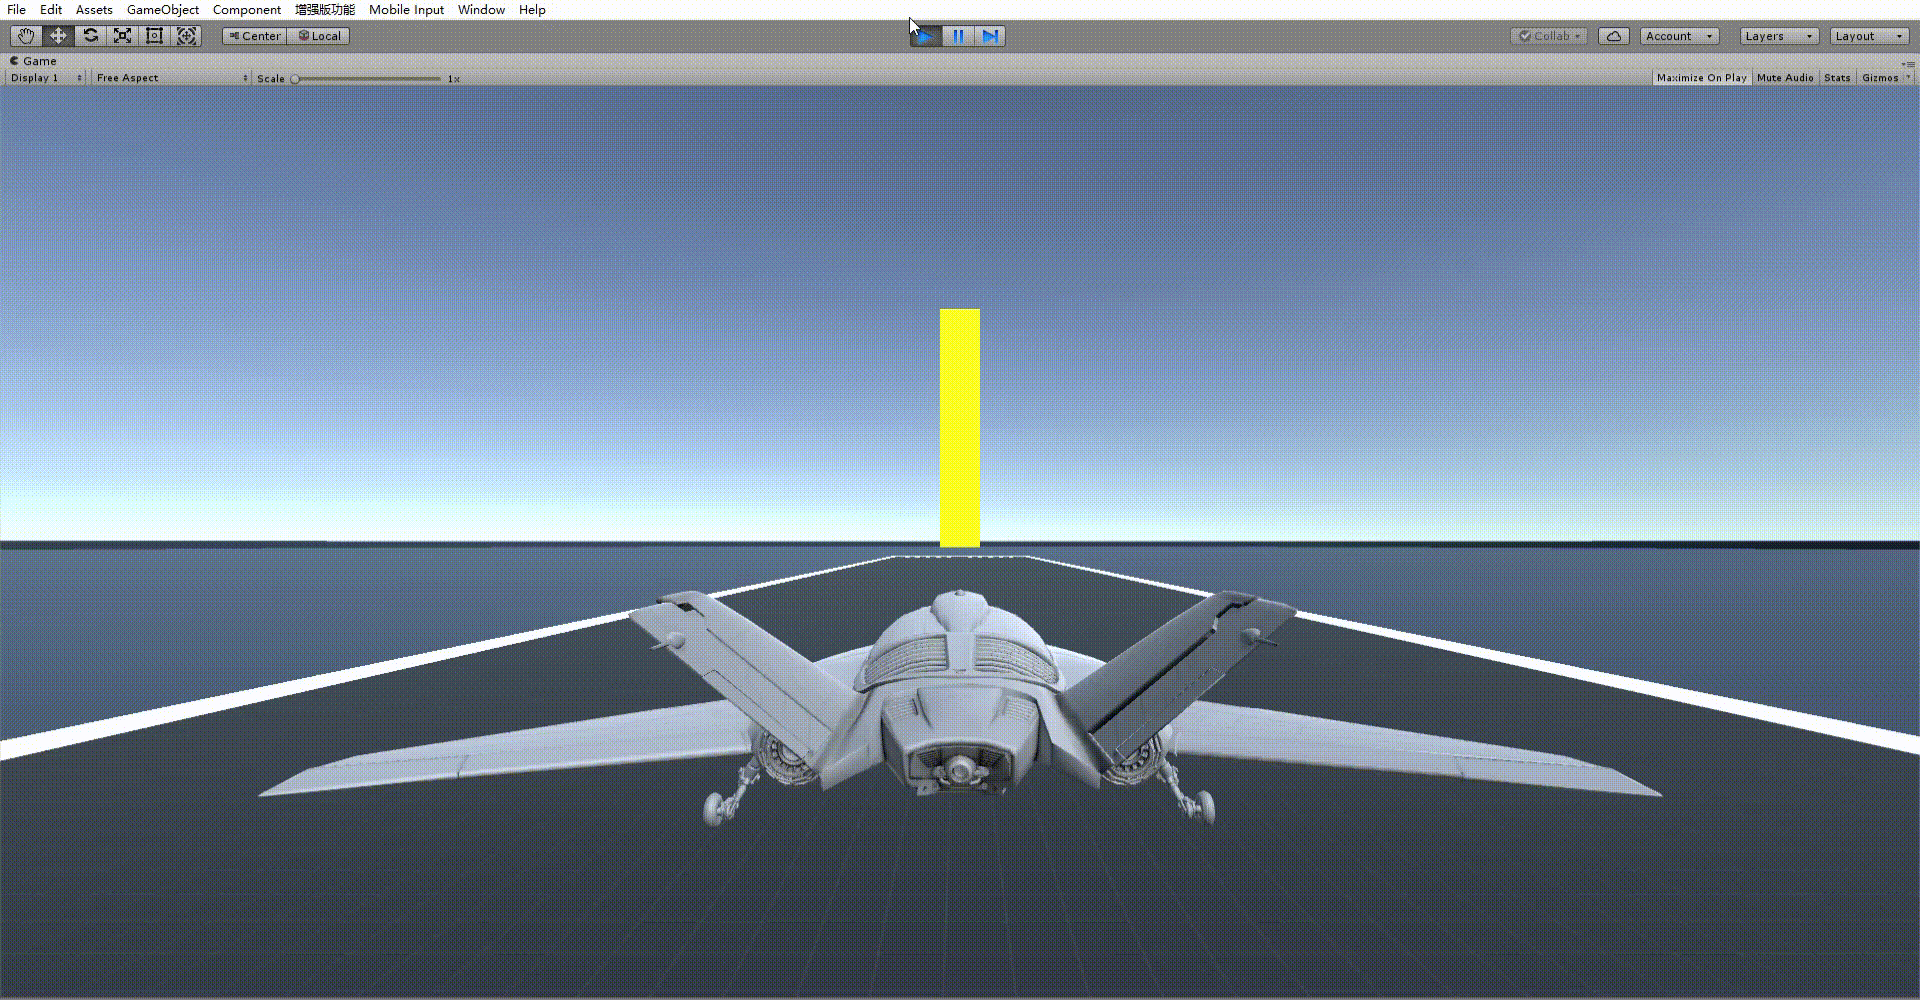
Task: Open the GameObject menu
Action: tap(162, 9)
